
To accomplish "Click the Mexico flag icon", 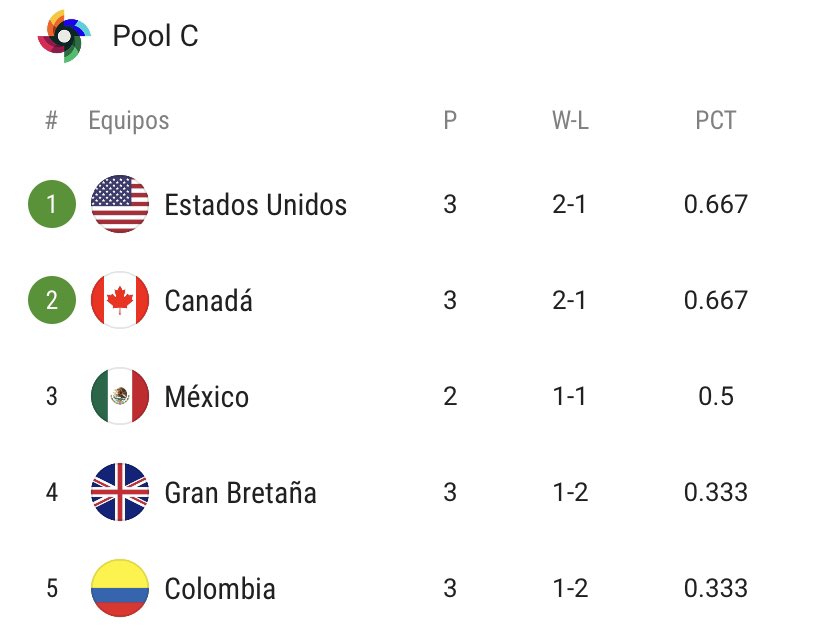I will click(120, 396).
